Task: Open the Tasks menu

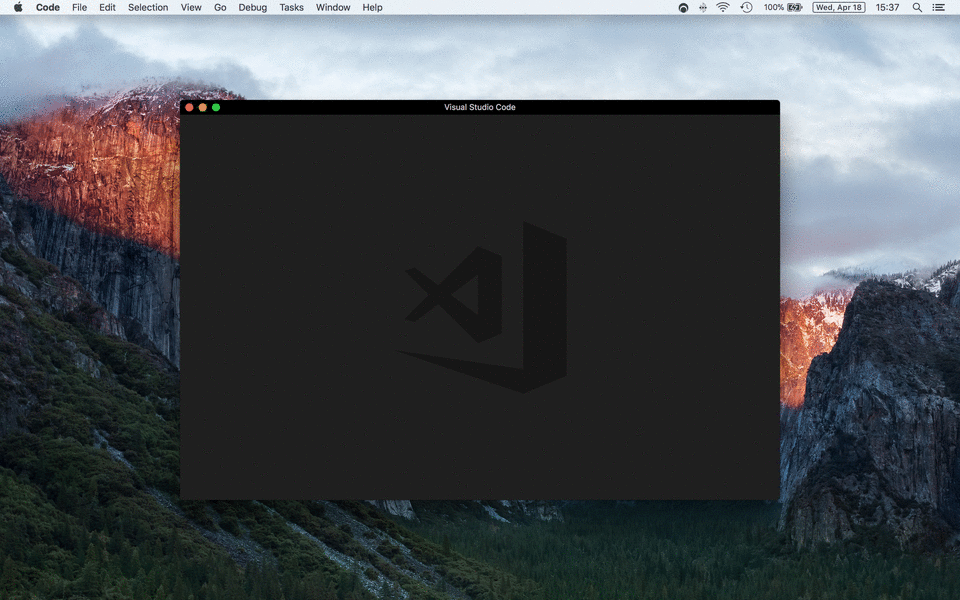Action: (291, 7)
